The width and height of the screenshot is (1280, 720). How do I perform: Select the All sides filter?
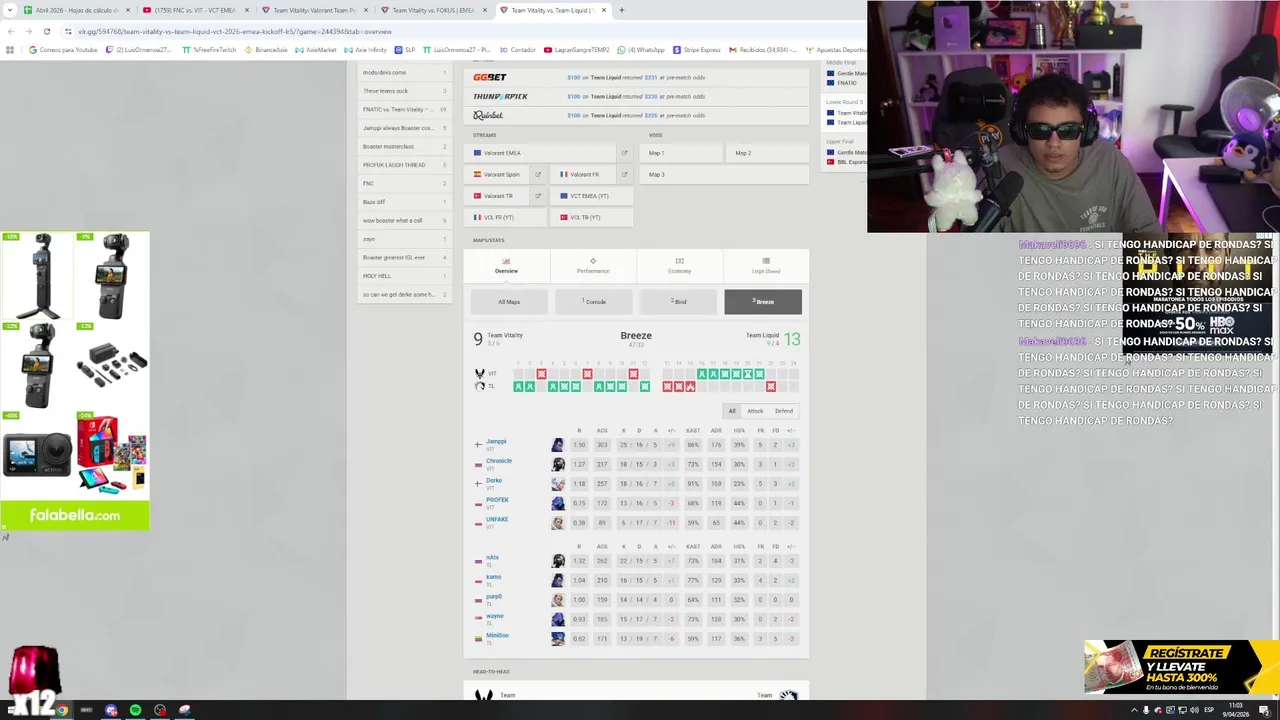point(732,411)
